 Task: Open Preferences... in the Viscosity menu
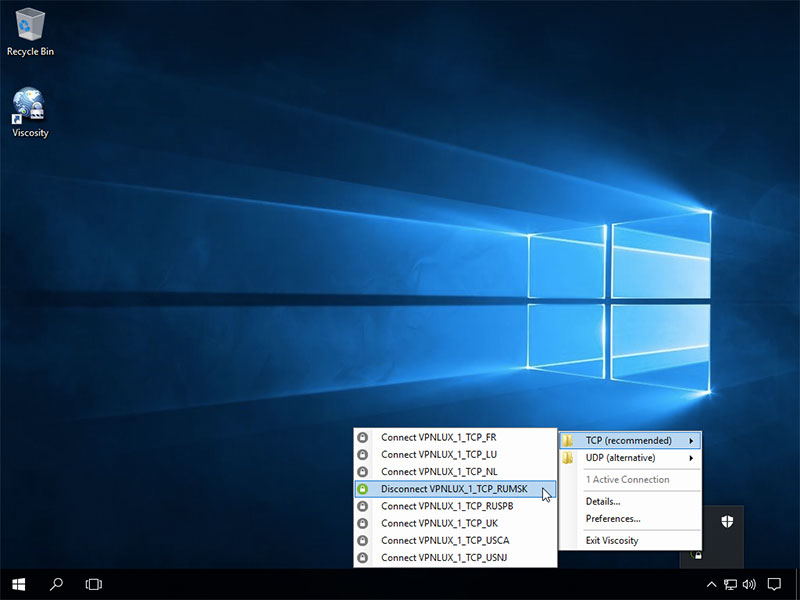tap(630, 519)
